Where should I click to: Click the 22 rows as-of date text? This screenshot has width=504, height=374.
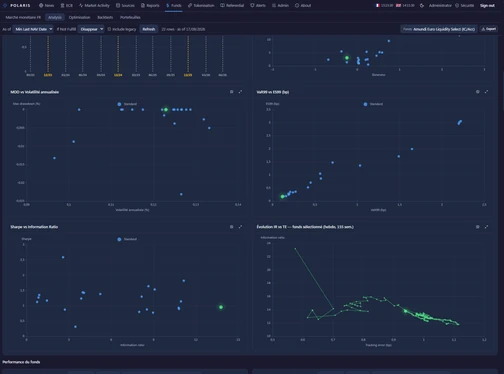click(183, 29)
